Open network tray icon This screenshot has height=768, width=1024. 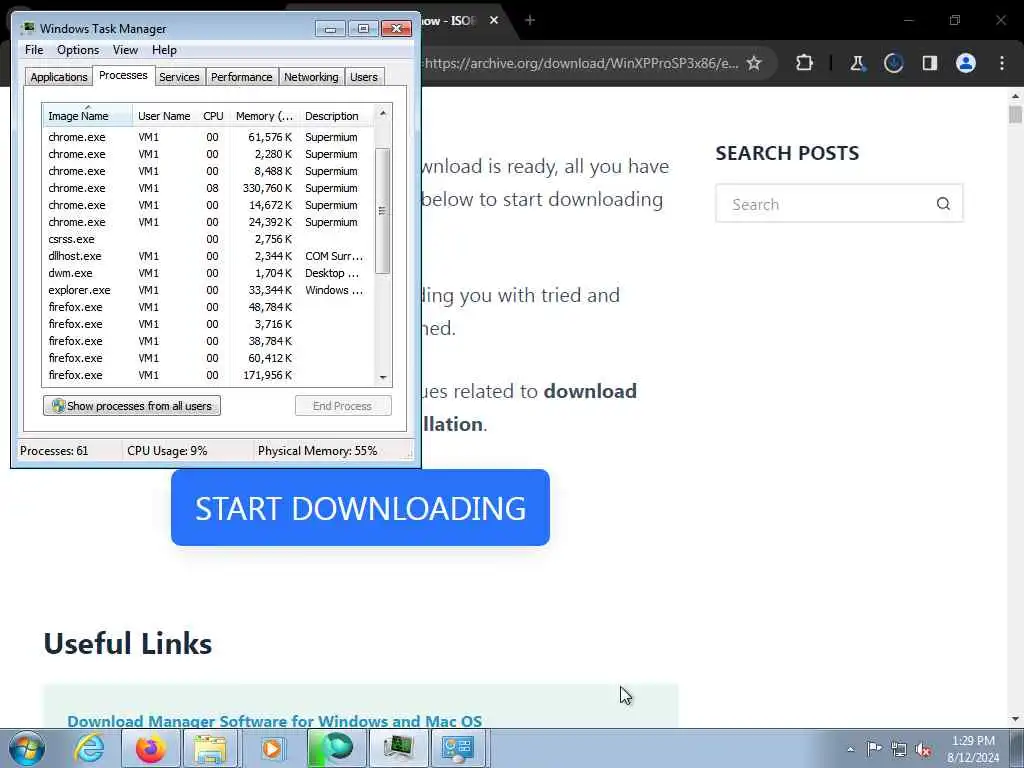click(x=899, y=749)
